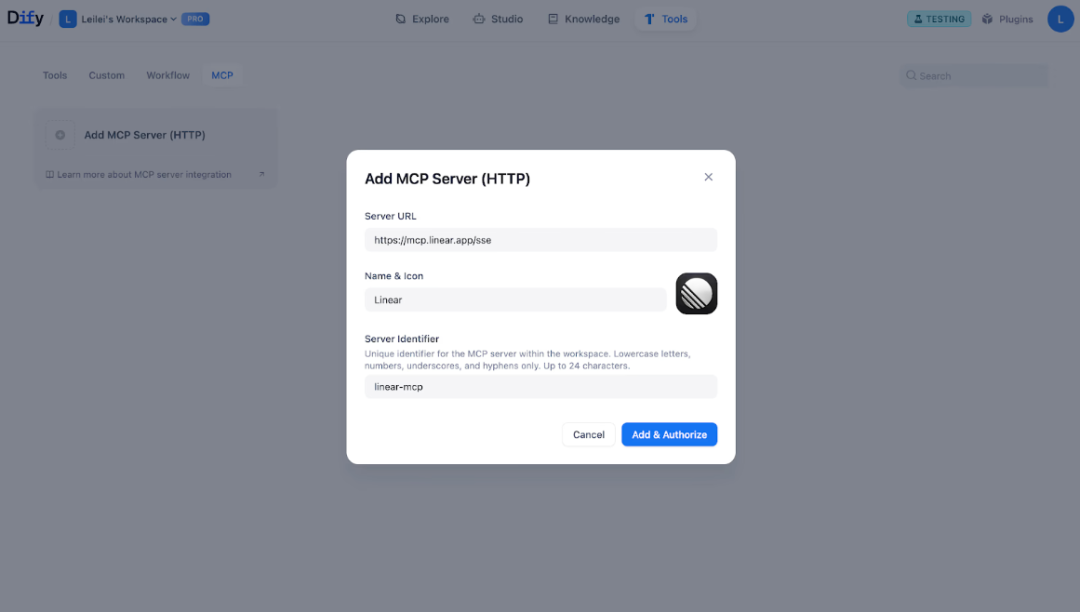Viewport: 1080px width, 612px height.
Task: Switch to the Explore section
Action: click(422, 19)
